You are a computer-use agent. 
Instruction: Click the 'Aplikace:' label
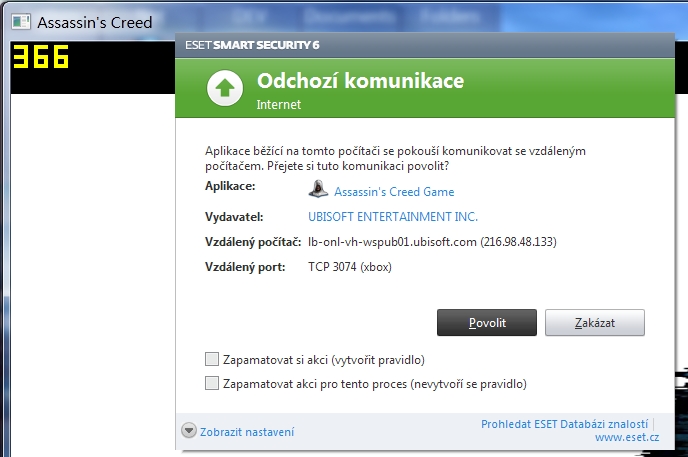point(230,186)
